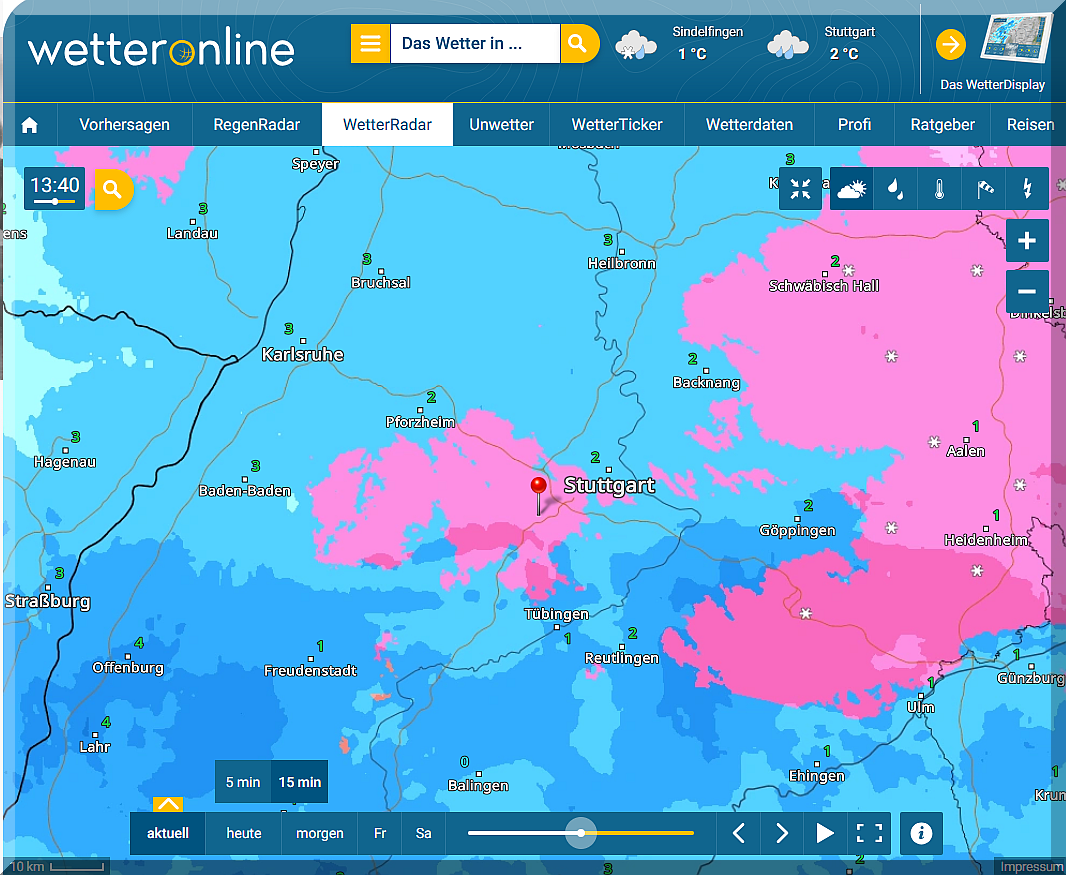Collapse the map layer toolbar
This screenshot has height=875, width=1066.
point(801,189)
